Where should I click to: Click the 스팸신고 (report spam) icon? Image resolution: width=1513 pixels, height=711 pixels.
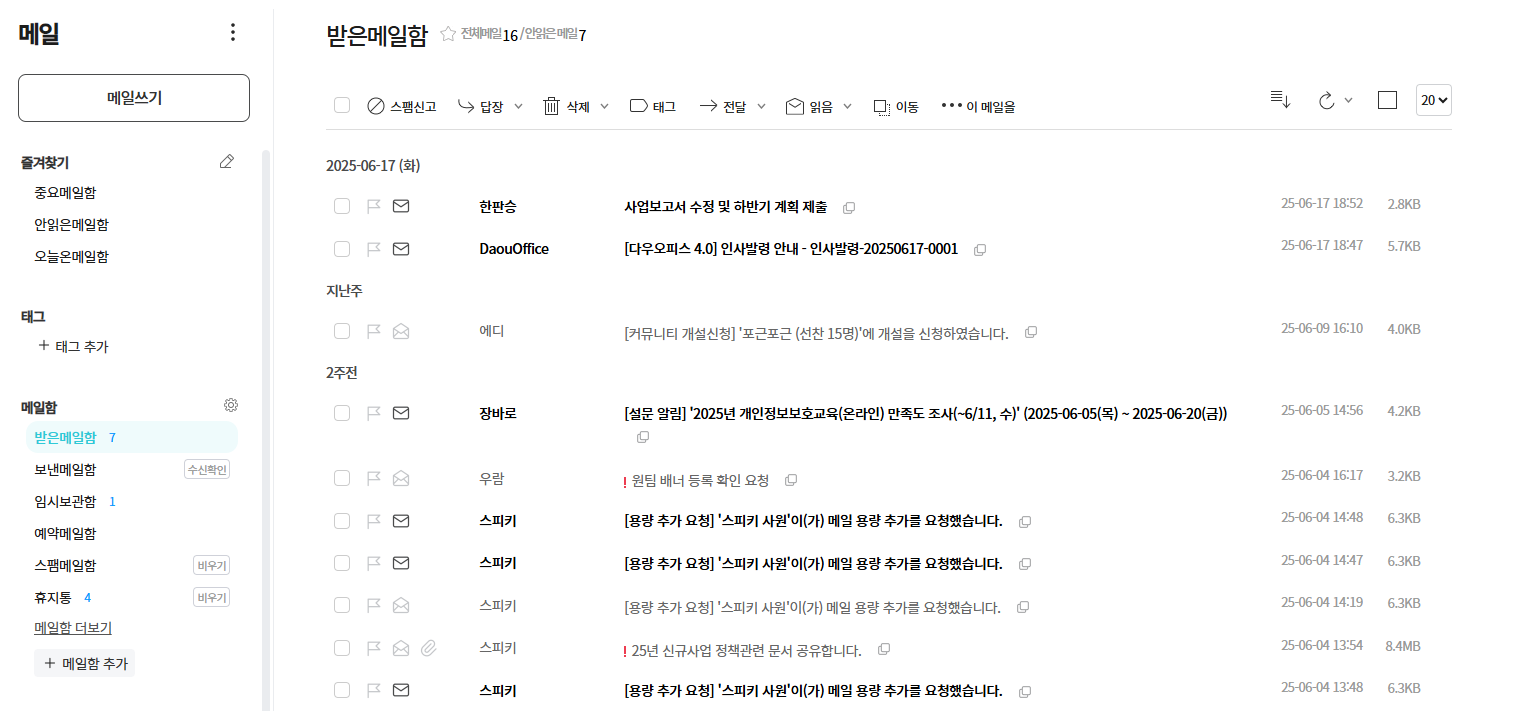(375, 105)
